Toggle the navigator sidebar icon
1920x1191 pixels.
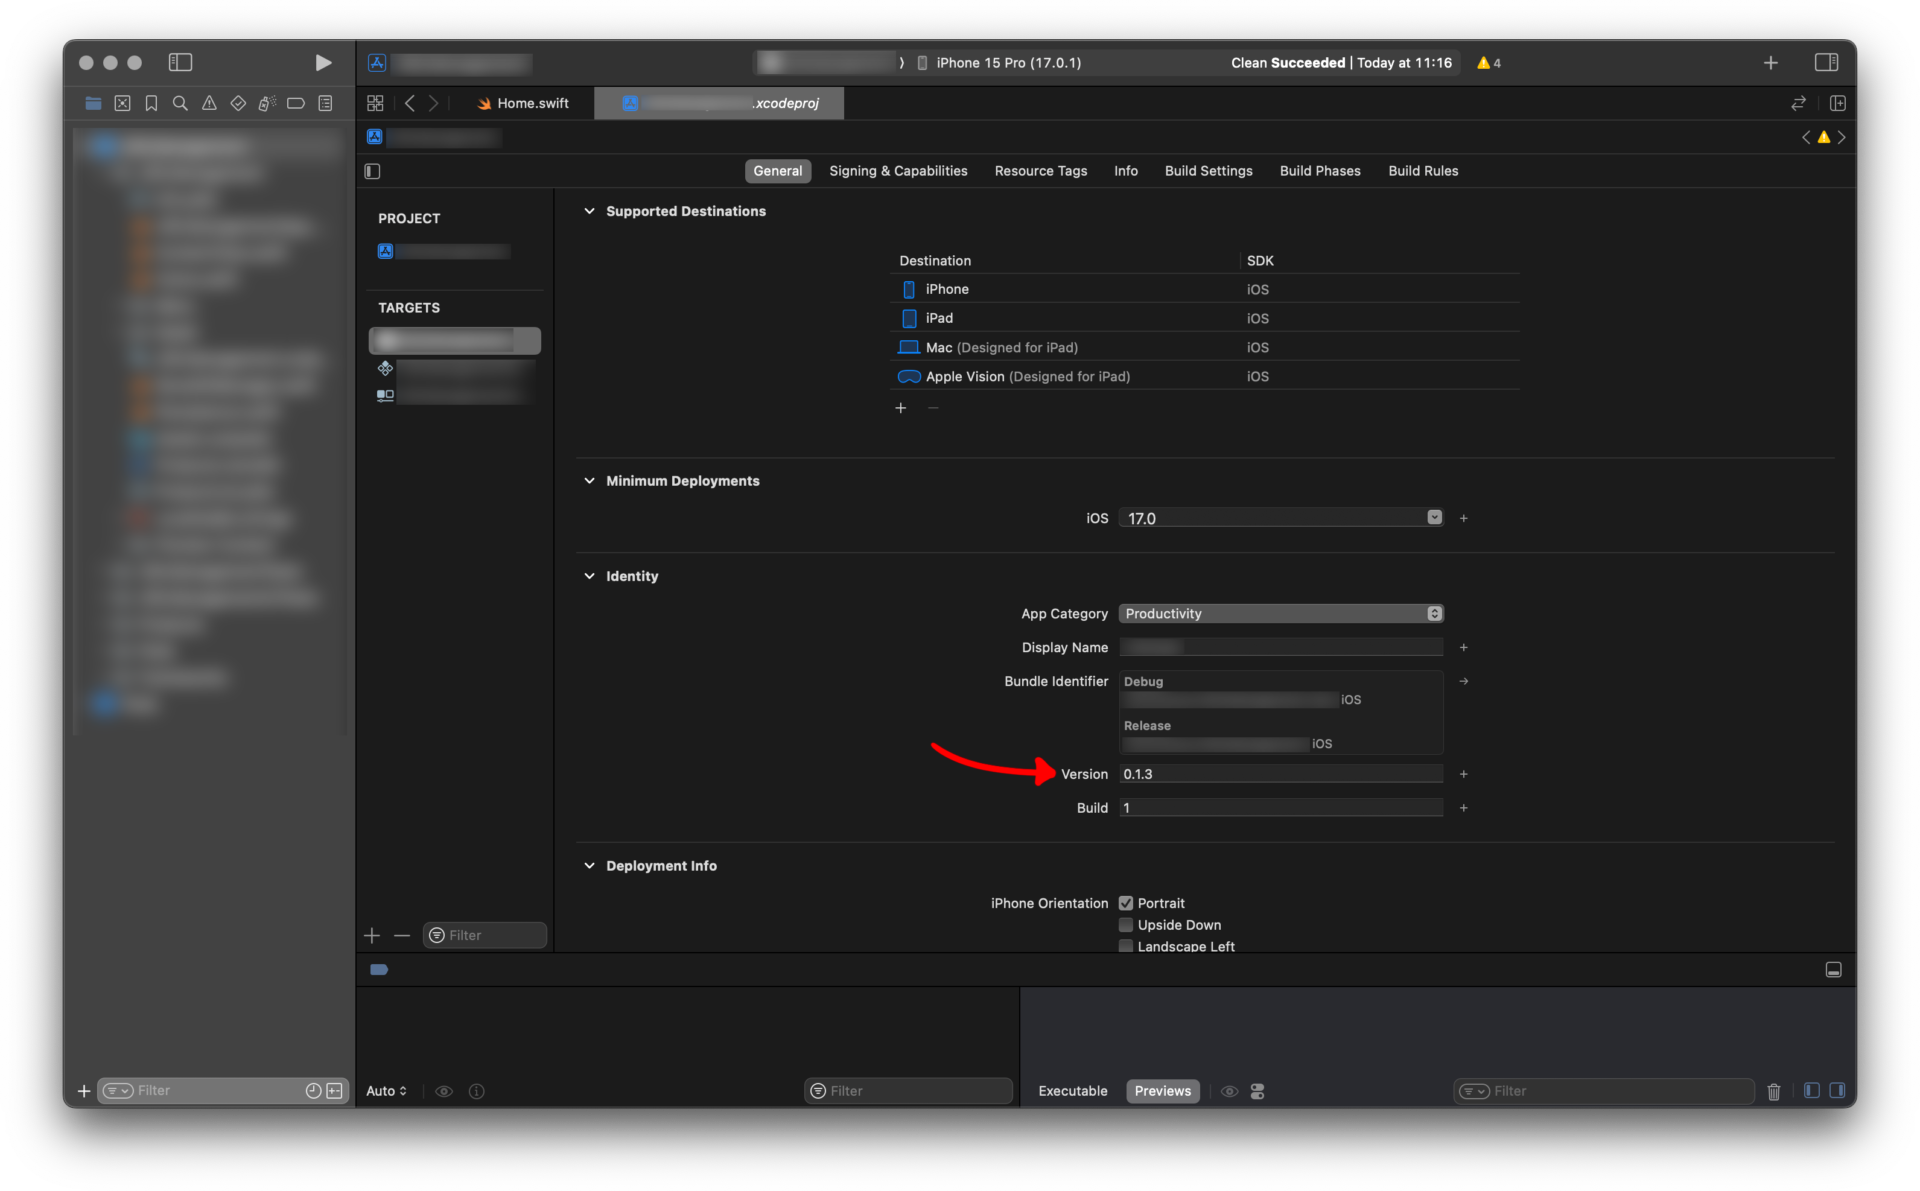[180, 62]
